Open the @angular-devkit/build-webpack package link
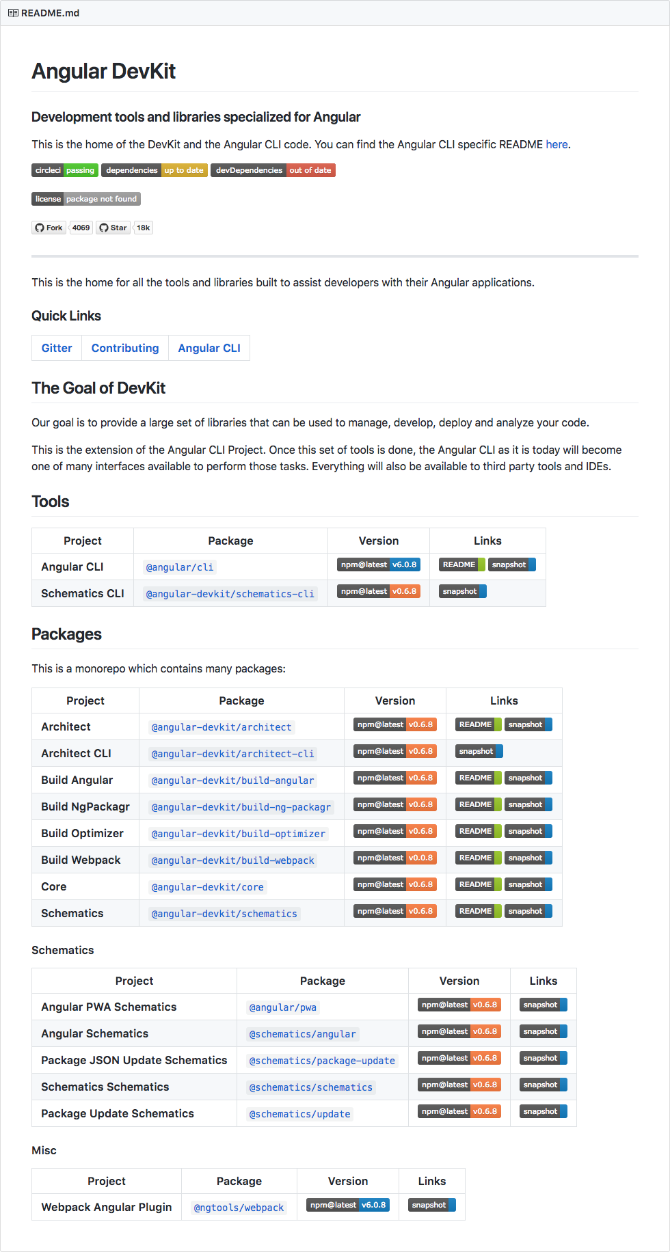 (x=233, y=860)
